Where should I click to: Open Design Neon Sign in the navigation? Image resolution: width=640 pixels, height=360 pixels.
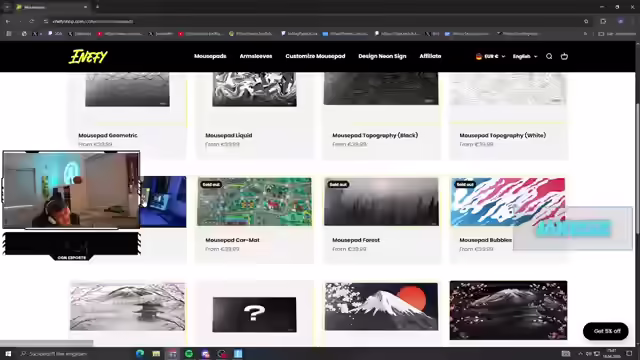[382, 56]
